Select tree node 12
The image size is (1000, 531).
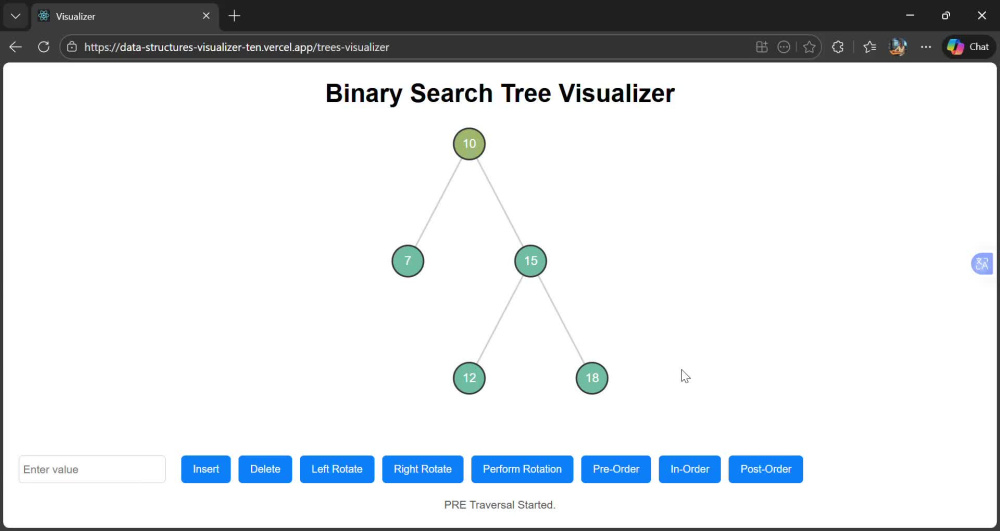pyautogui.click(x=469, y=378)
